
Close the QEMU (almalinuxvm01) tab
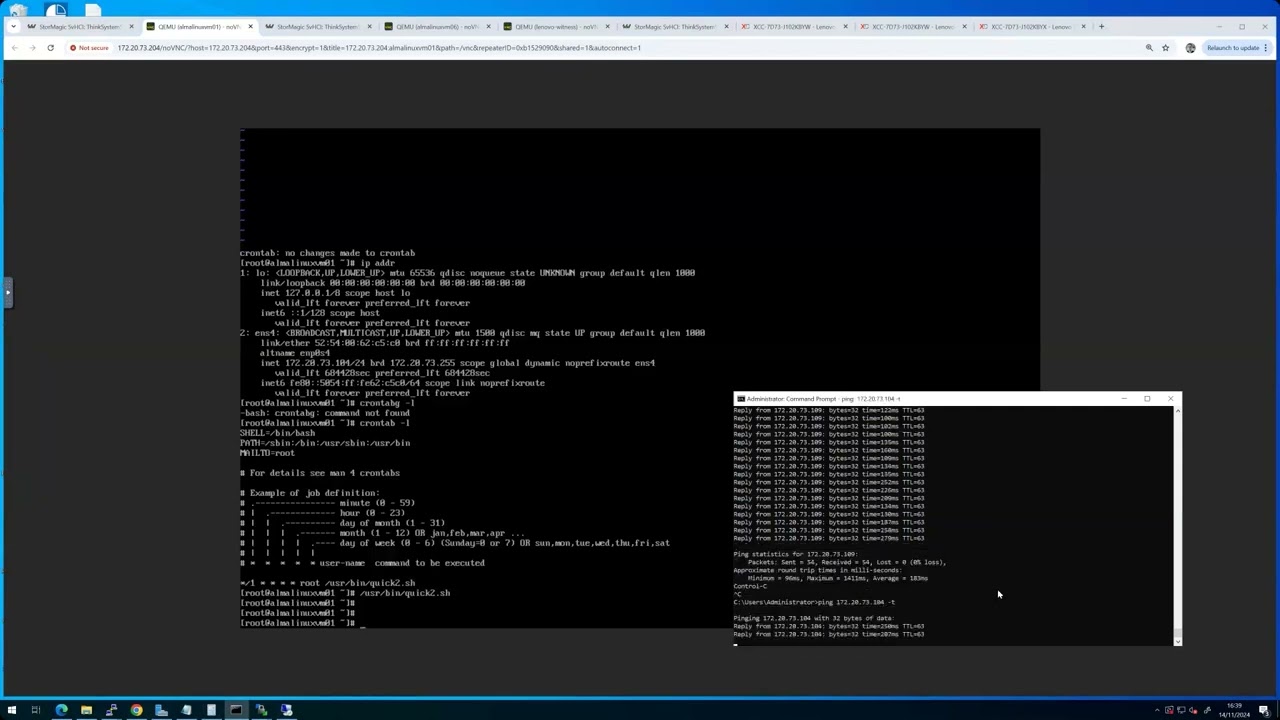[x=250, y=27]
